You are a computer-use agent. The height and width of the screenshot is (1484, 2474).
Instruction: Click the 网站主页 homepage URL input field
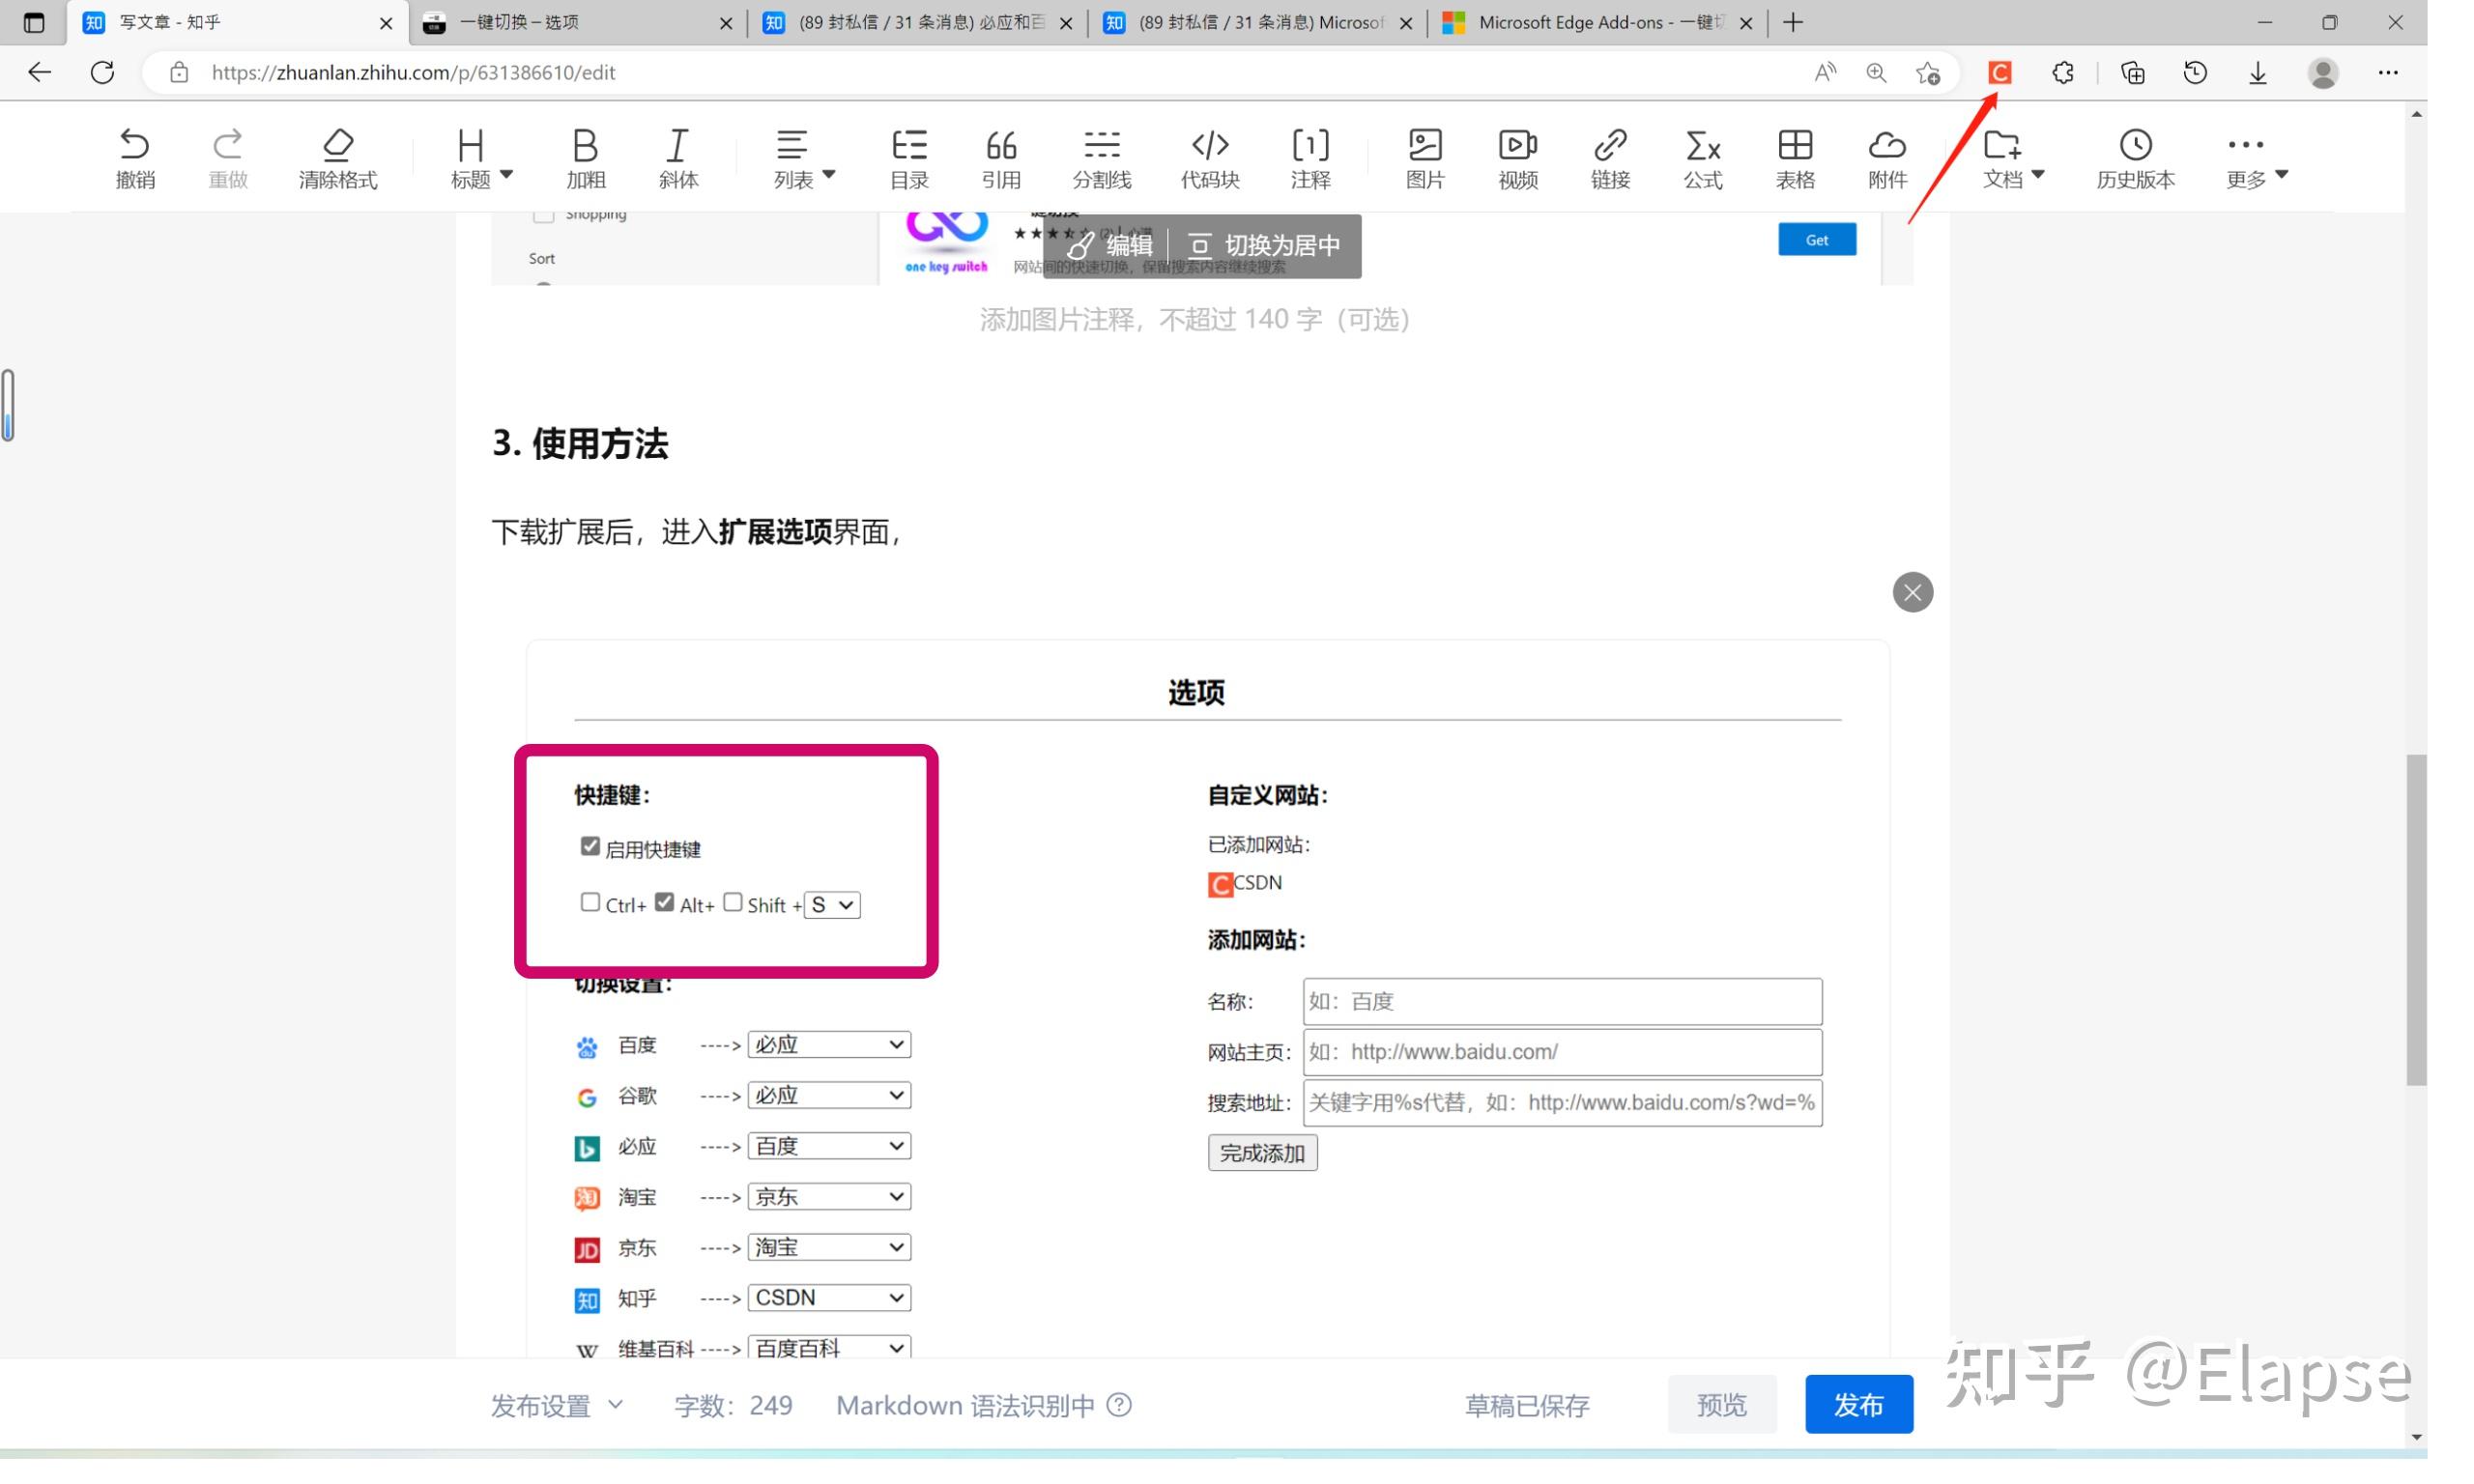pyautogui.click(x=1562, y=1052)
